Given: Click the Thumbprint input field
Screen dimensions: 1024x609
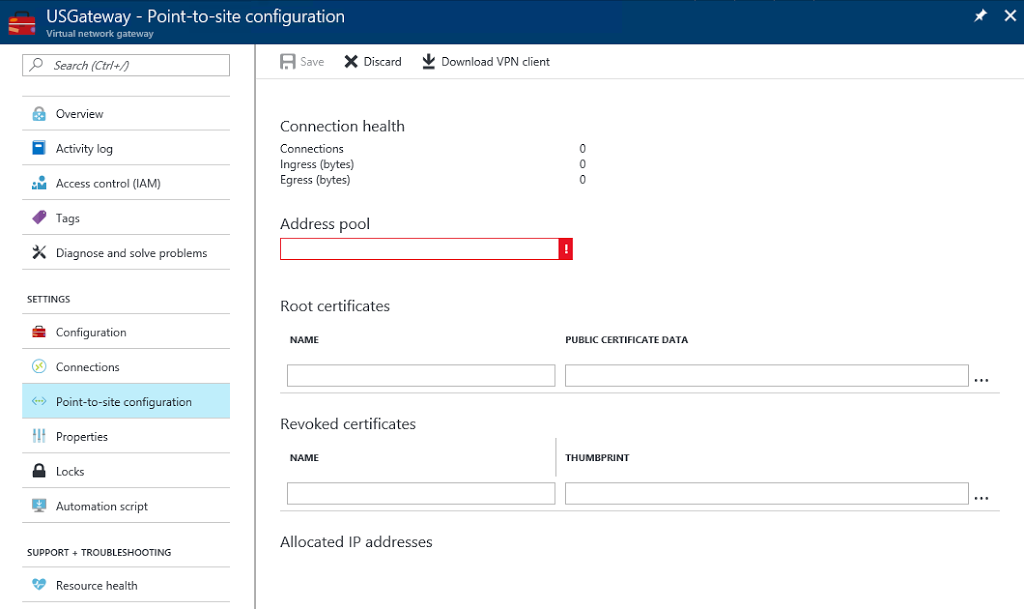Looking at the screenshot, I should [767, 493].
